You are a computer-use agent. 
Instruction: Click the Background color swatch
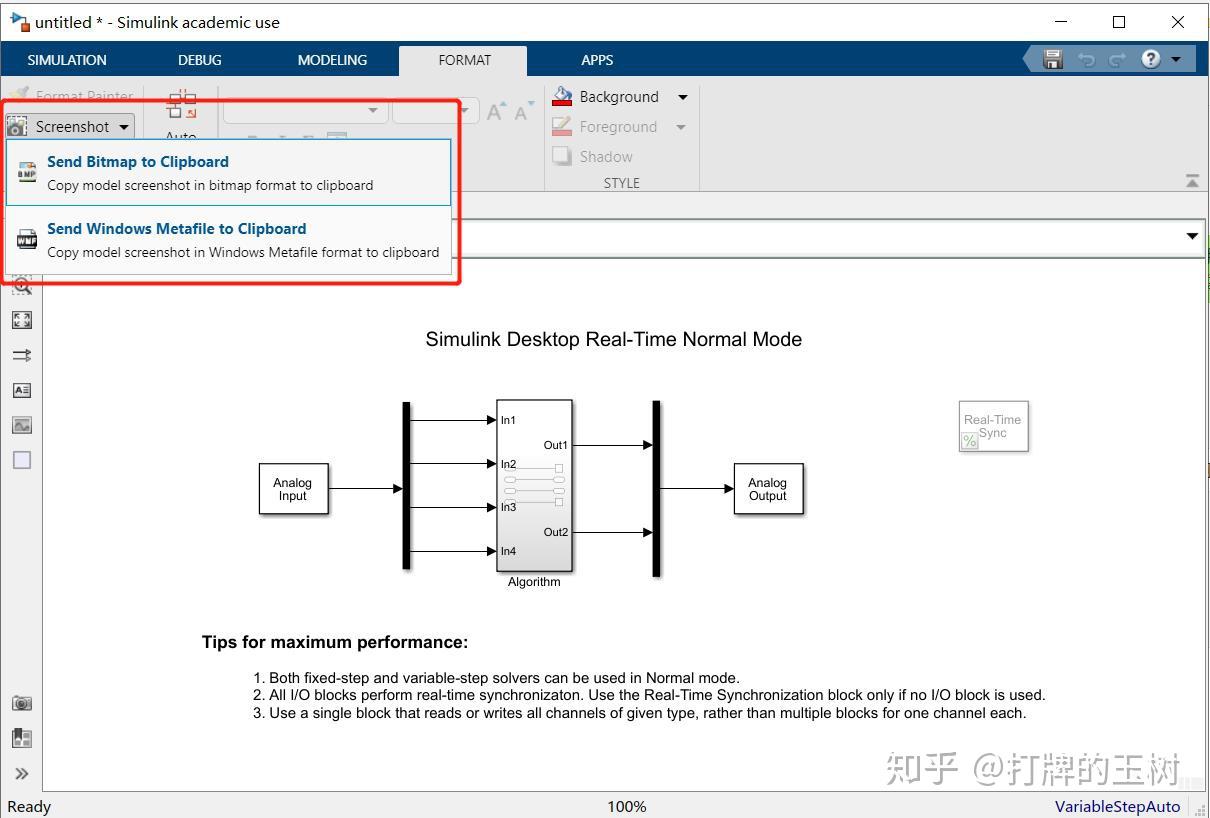[x=562, y=96]
